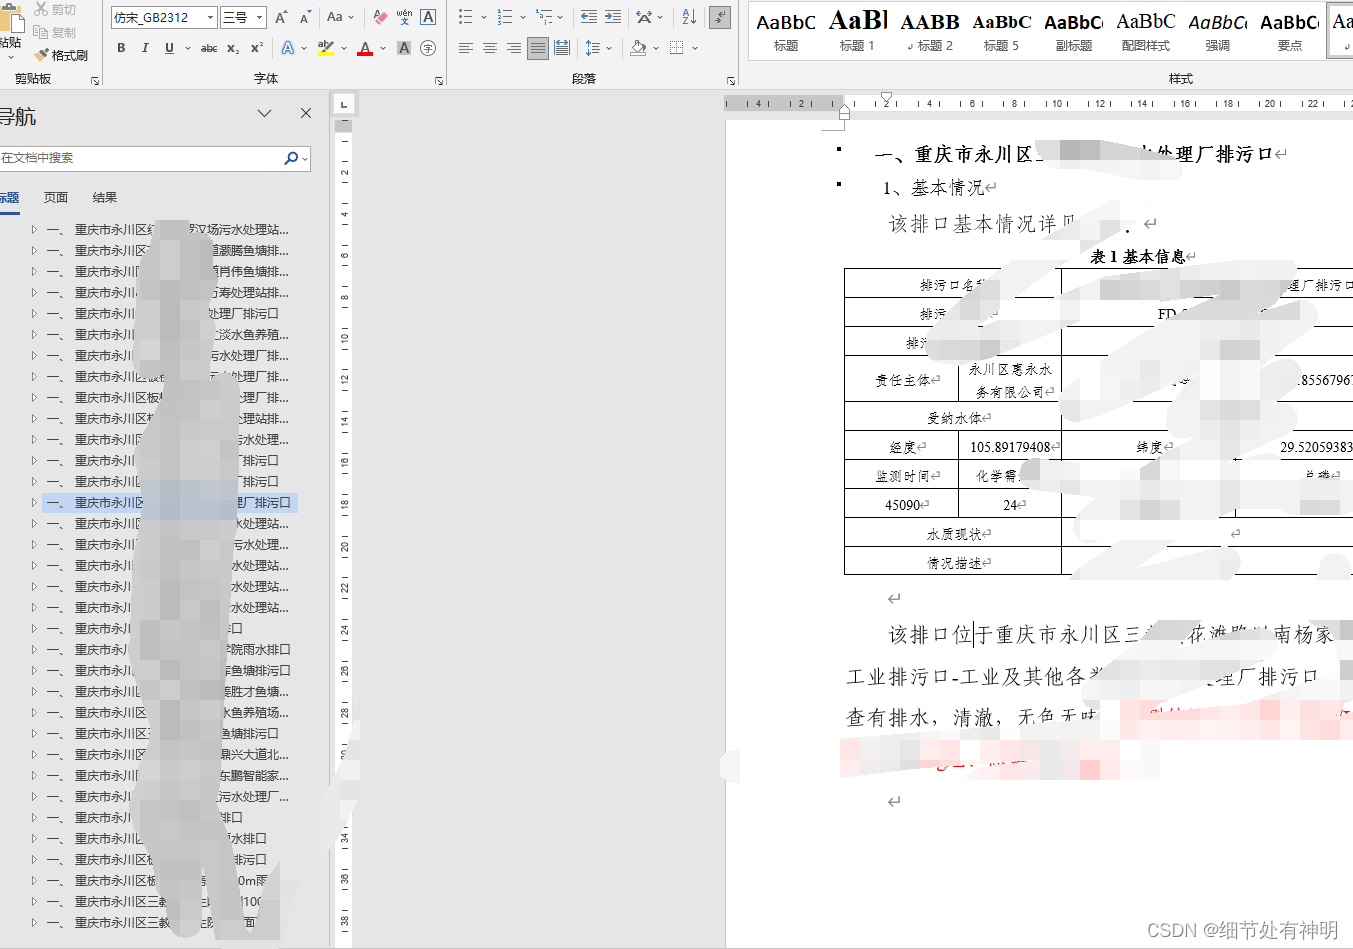Click the sort A-Z icon
This screenshot has width=1353, height=949.
689,17
